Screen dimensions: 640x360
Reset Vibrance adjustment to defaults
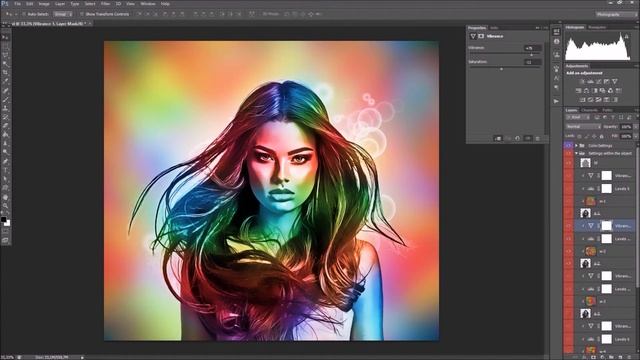(x=518, y=138)
